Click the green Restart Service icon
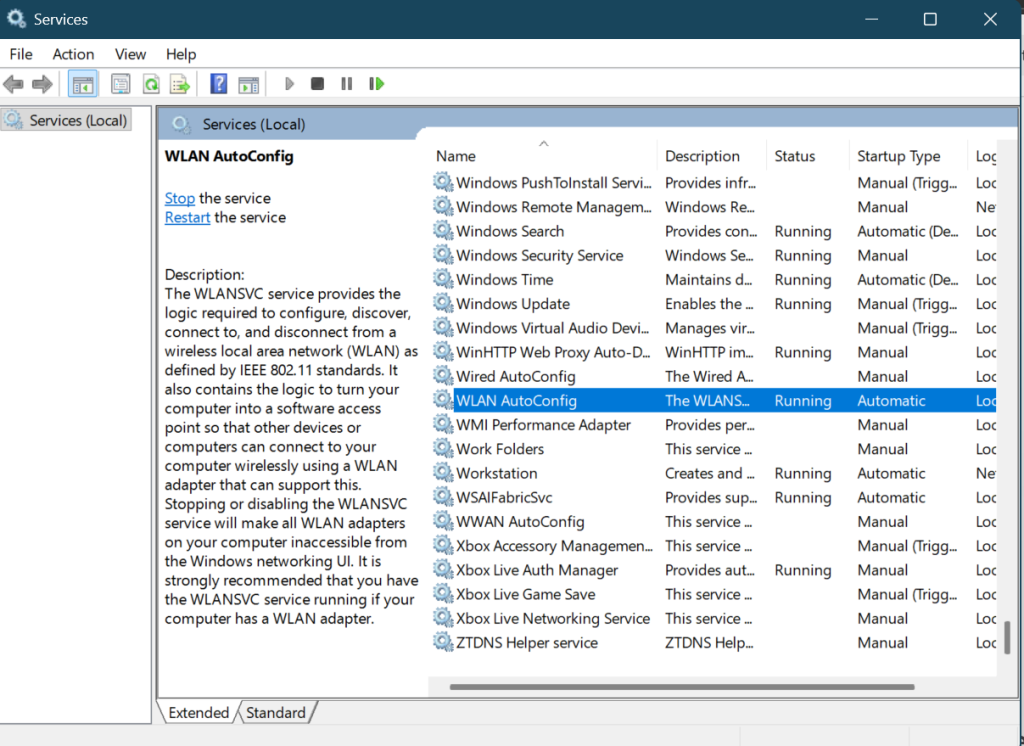This screenshot has width=1024, height=746. 377,84
